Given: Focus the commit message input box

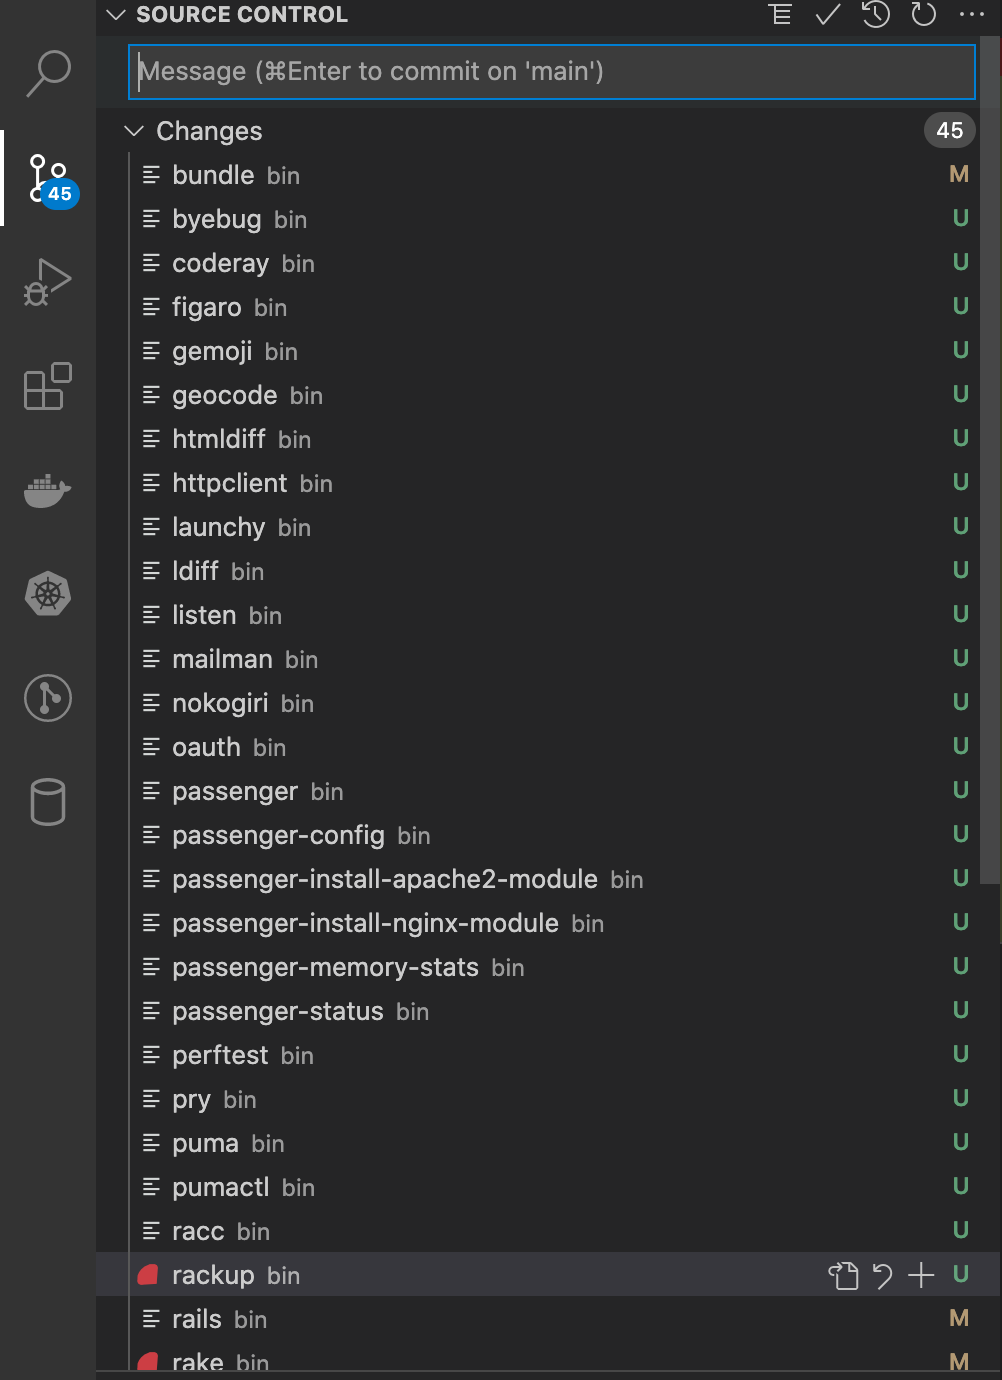Looking at the screenshot, I should point(552,72).
